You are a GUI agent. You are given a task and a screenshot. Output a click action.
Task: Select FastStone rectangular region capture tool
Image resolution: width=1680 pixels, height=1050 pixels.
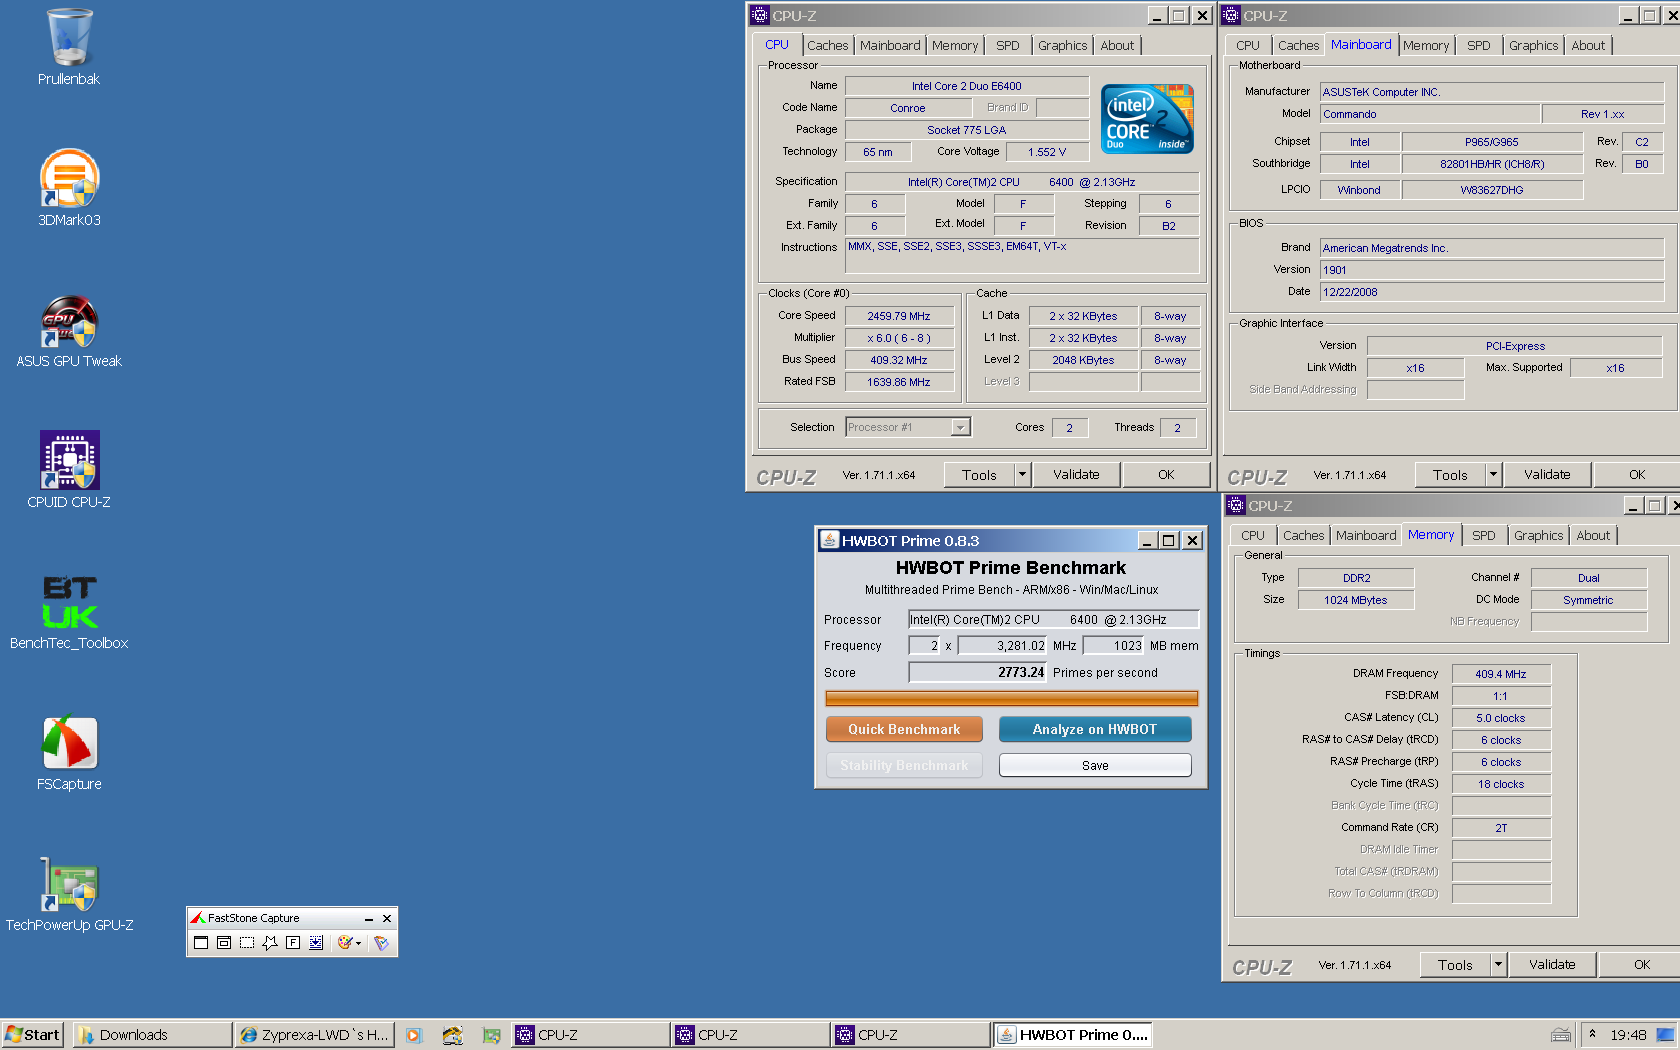(x=247, y=942)
